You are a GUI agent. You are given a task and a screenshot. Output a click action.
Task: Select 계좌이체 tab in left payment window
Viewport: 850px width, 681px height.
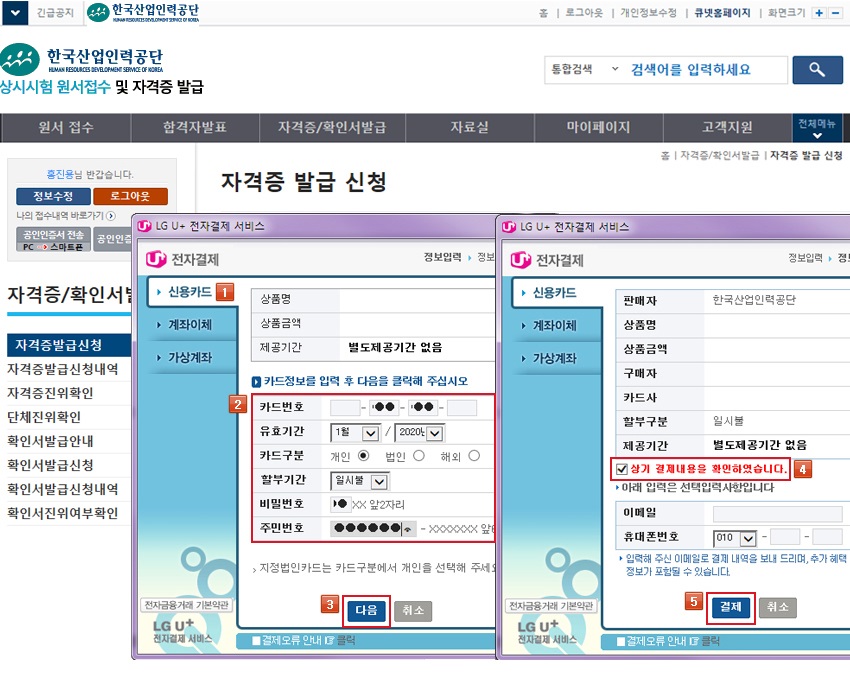click(190, 325)
